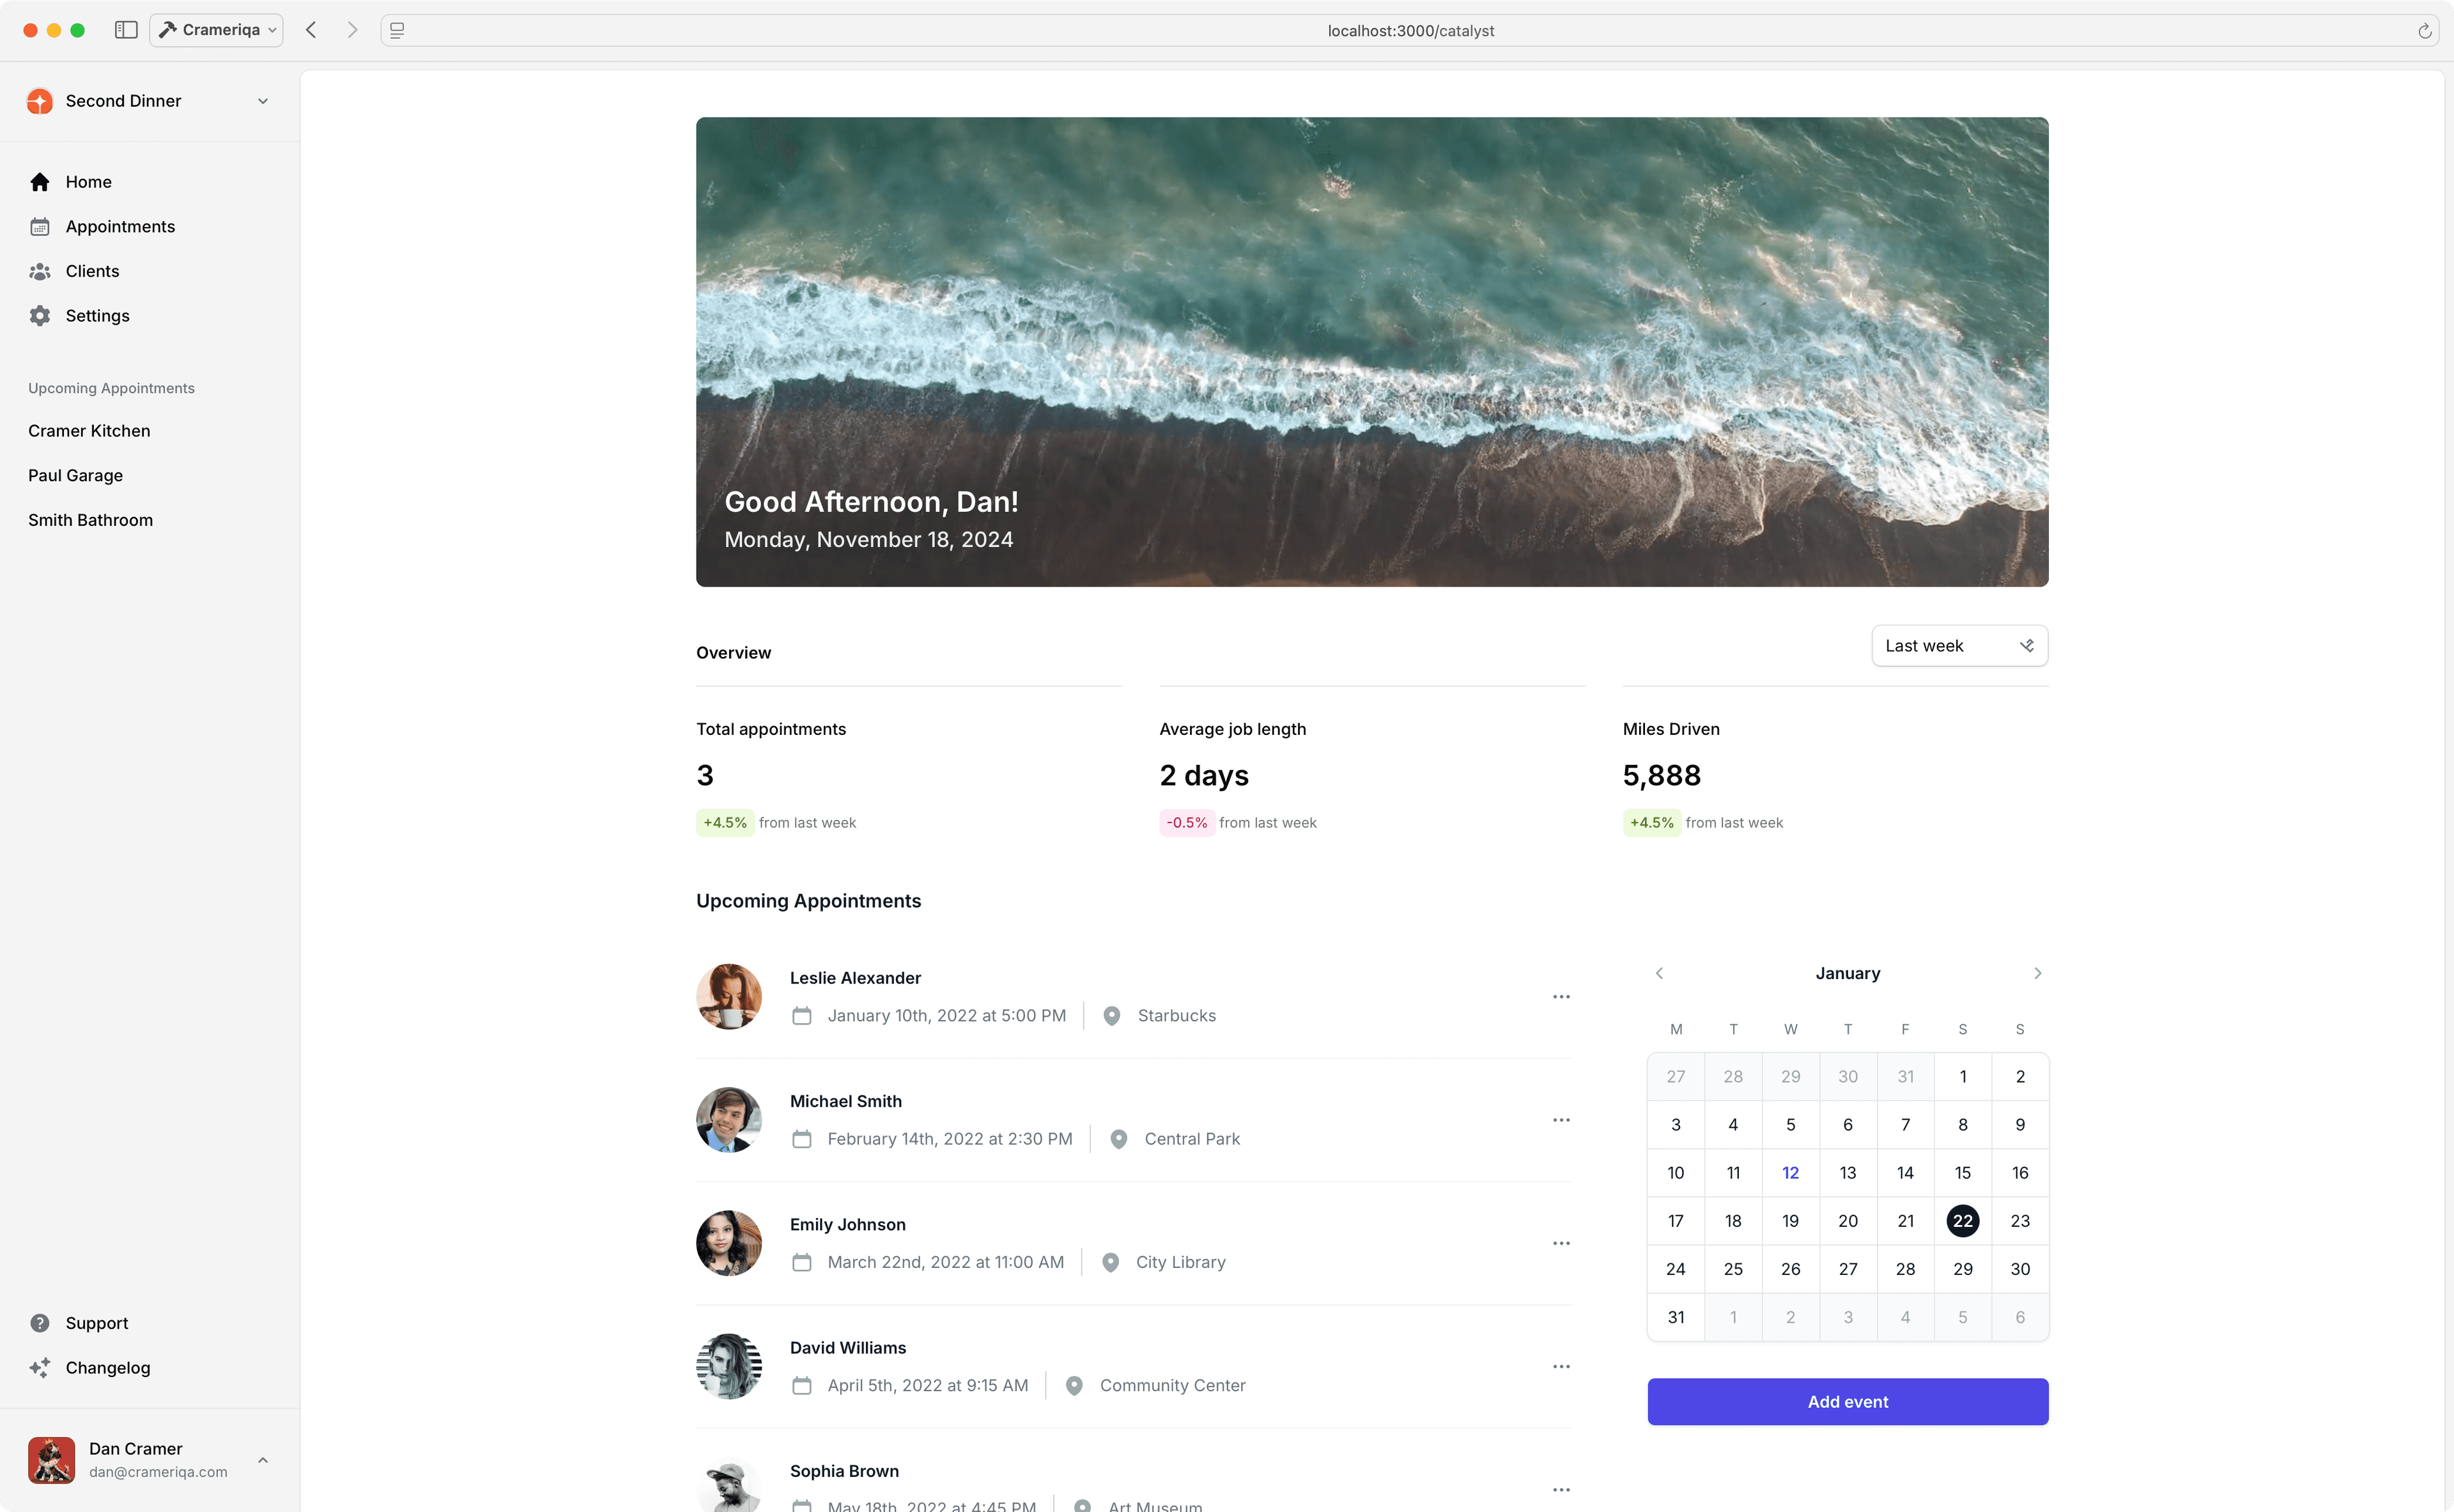This screenshot has width=2454, height=1512.
Task: Select January 12 in the calendar
Action: 1790,1173
